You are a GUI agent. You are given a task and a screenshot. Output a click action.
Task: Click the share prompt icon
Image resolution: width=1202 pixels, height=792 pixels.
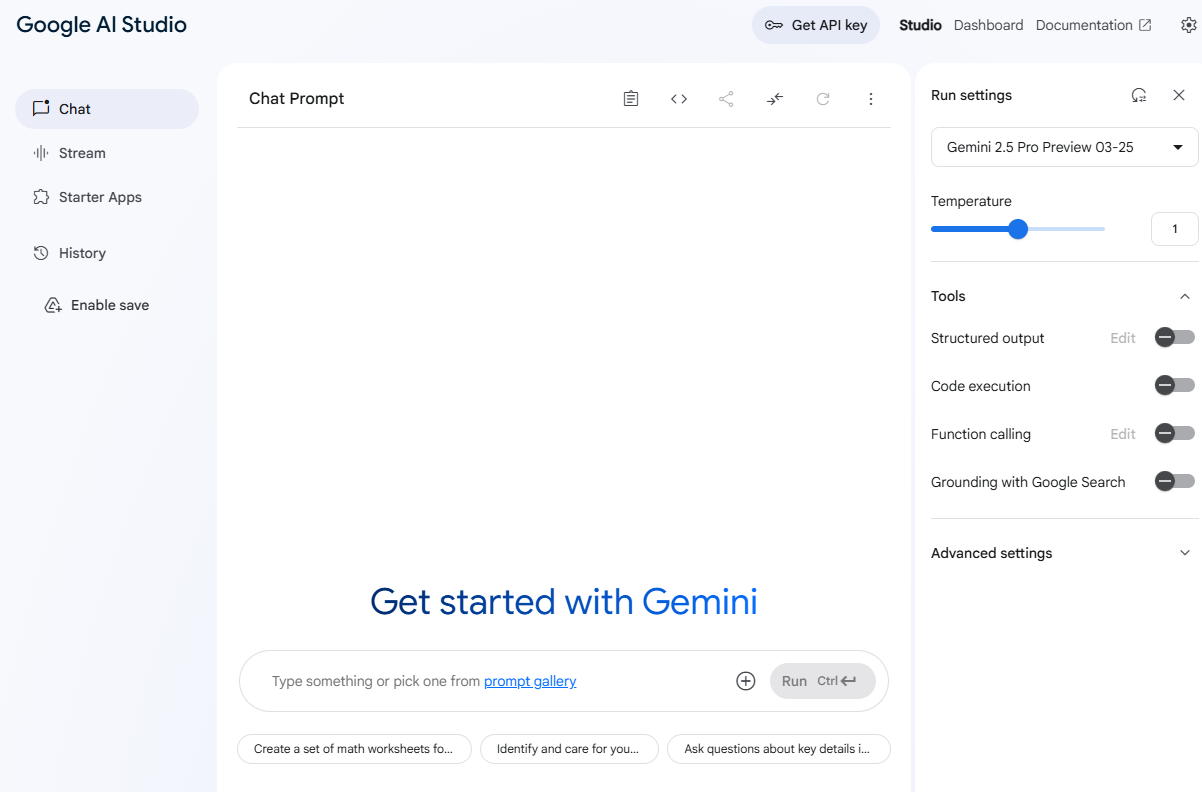click(727, 99)
